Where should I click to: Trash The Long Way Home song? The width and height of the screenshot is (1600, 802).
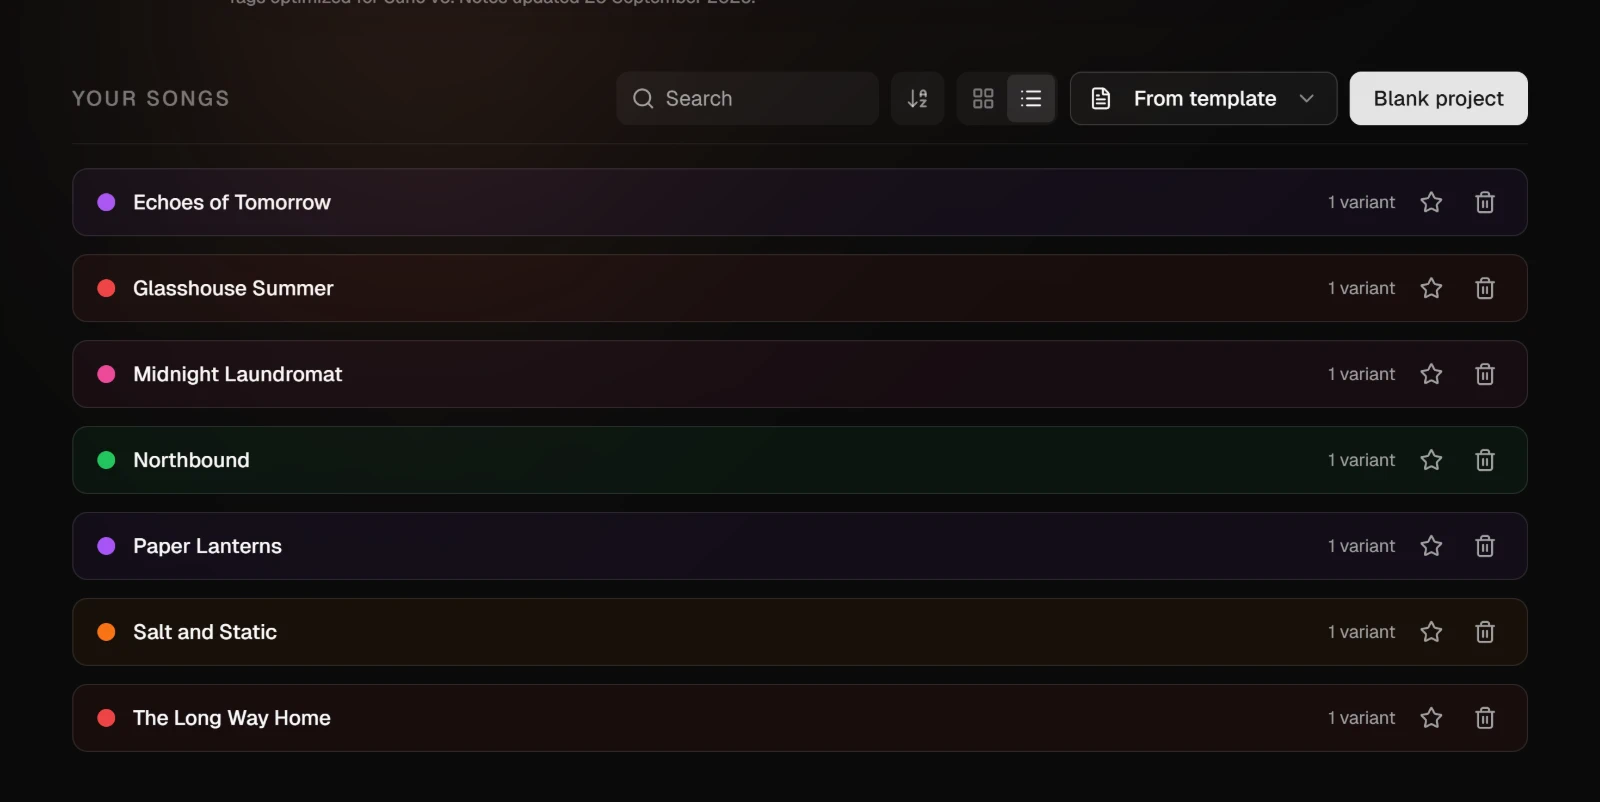[x=1485, y=718]
